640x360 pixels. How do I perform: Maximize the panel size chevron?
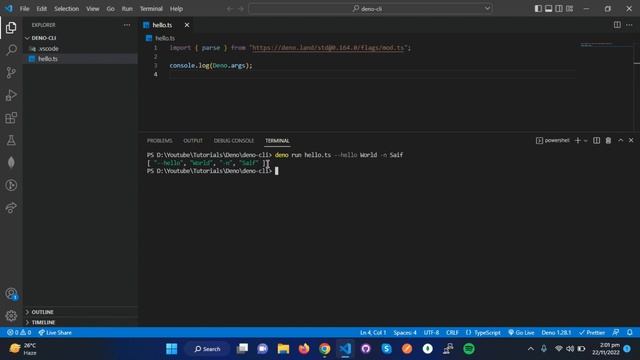pos(620,140)
